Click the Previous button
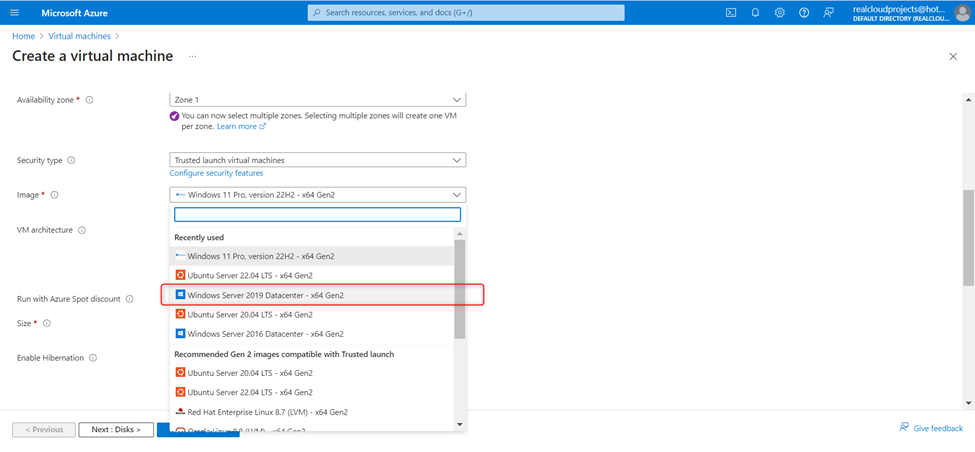Viewport: 975px width, 452px height. pyautogui.click(x=44, y=430)
